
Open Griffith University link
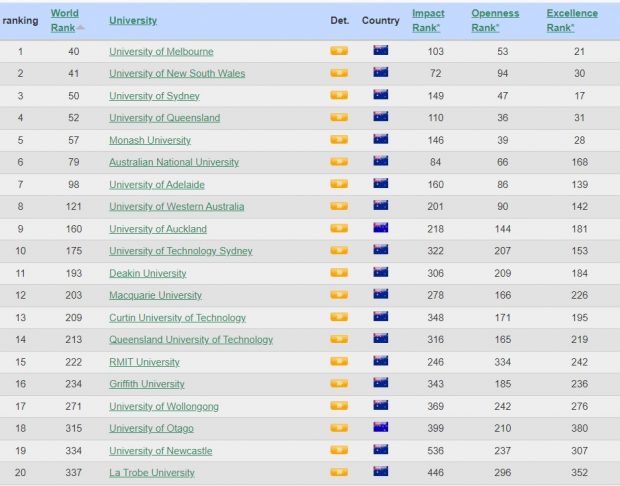(147, 384)
